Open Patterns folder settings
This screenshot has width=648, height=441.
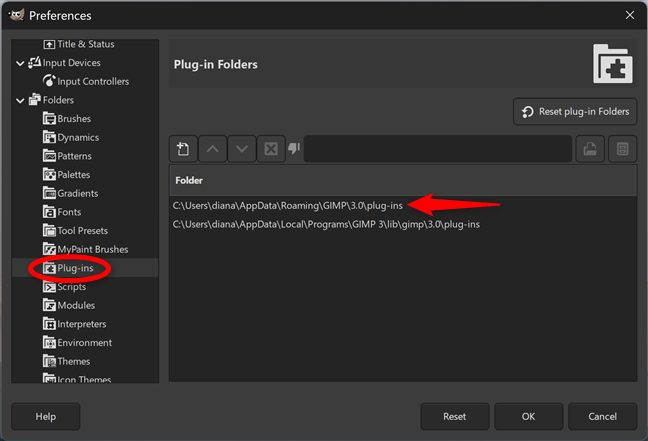tap(67, 156)
